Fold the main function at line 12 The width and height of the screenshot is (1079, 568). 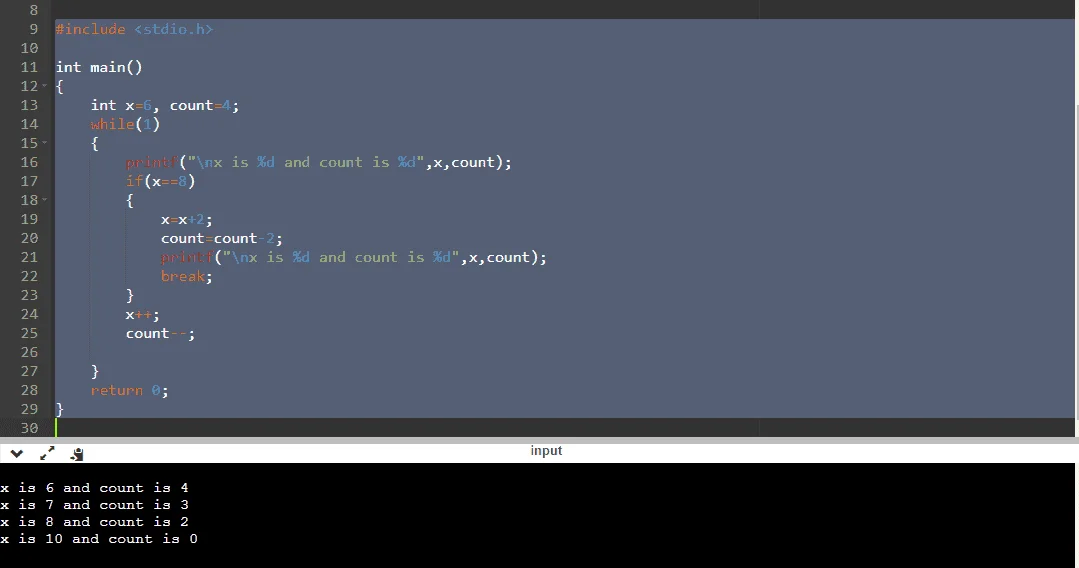(45, 86)
